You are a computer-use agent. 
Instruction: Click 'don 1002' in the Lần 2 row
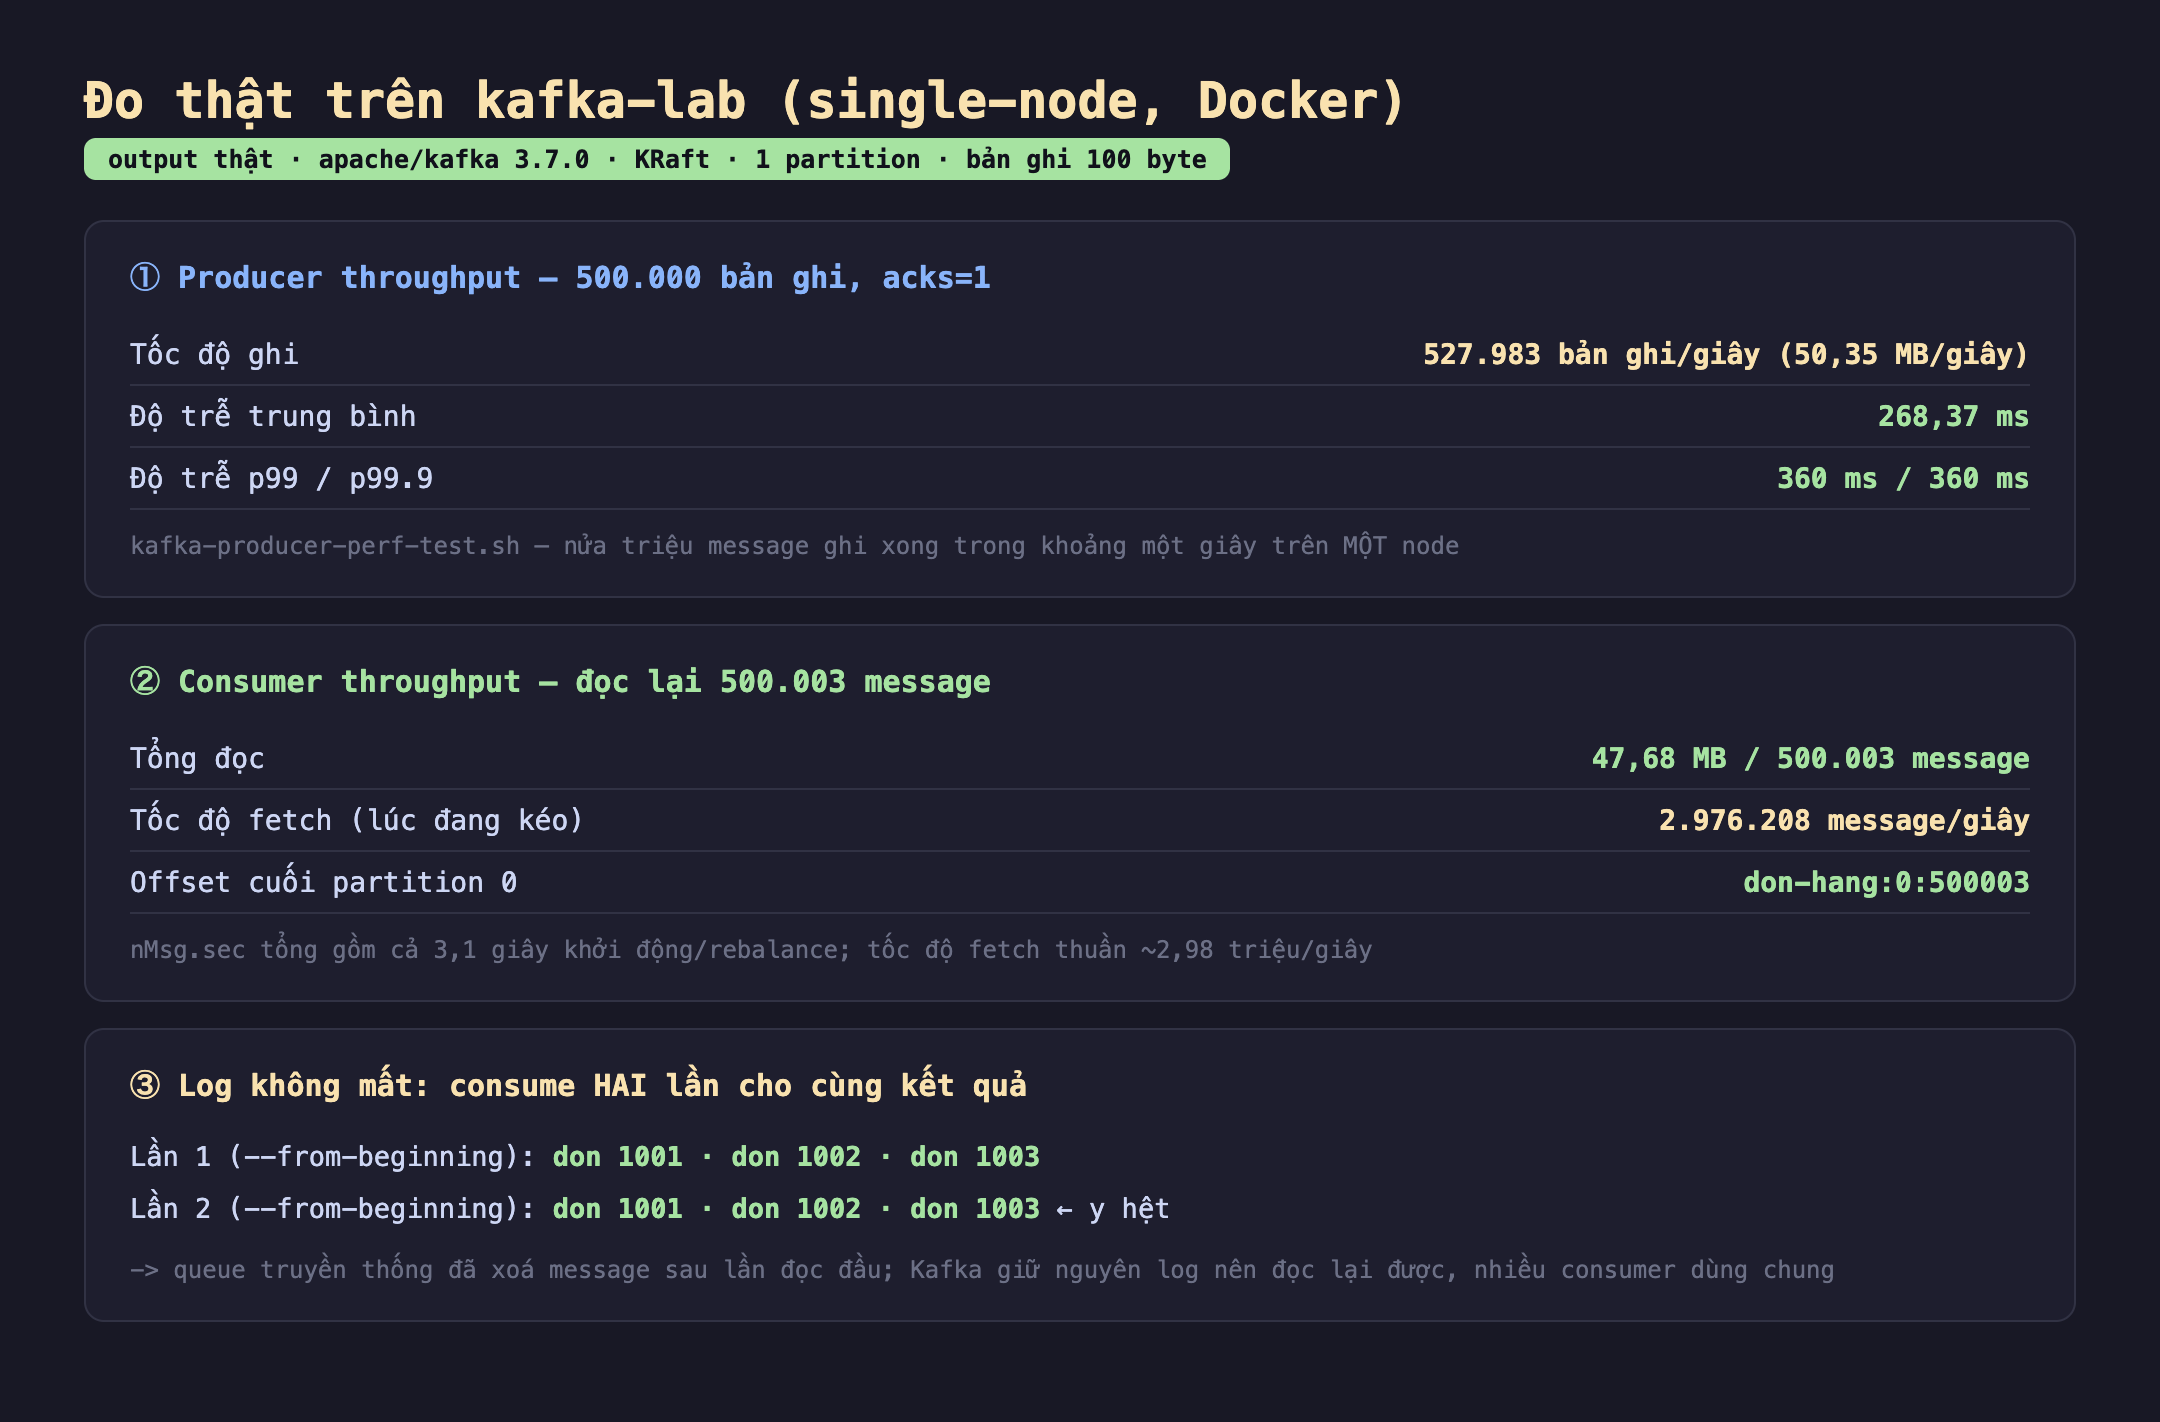796,1208
